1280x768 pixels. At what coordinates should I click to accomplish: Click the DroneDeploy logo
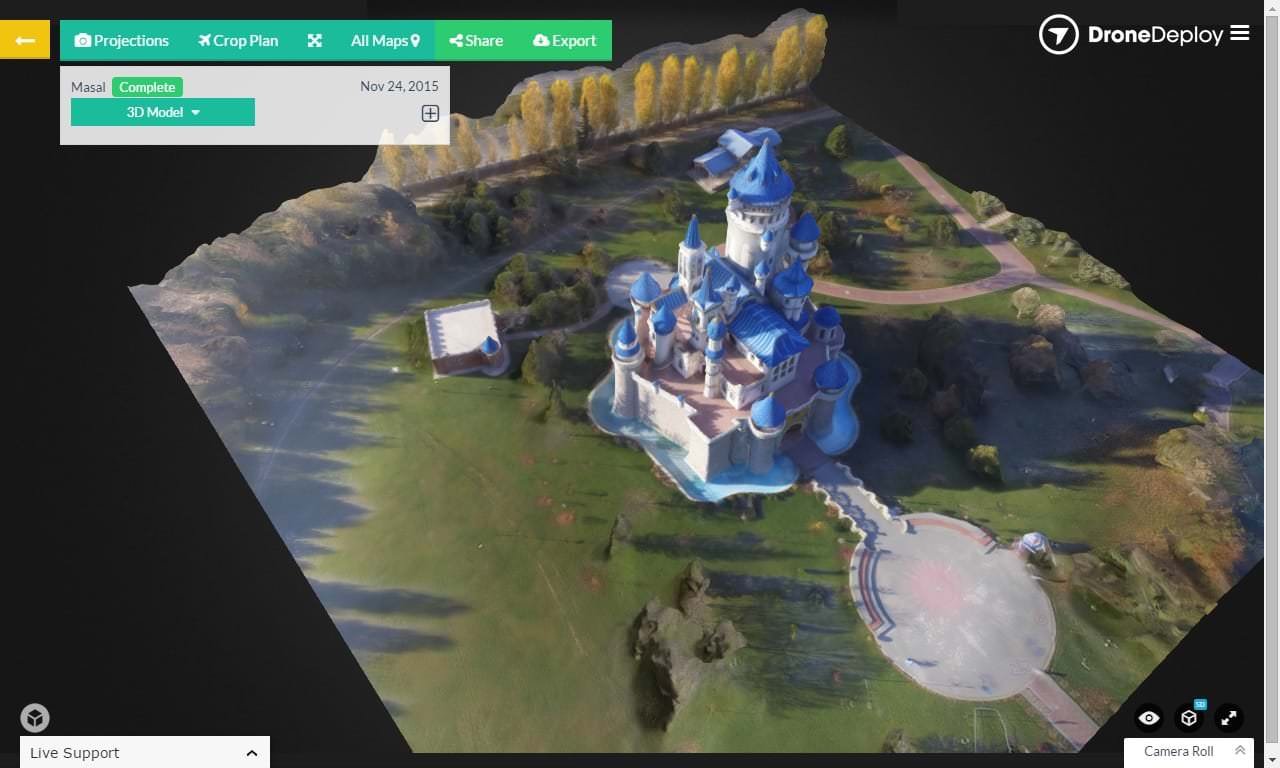click(1131, 35)
